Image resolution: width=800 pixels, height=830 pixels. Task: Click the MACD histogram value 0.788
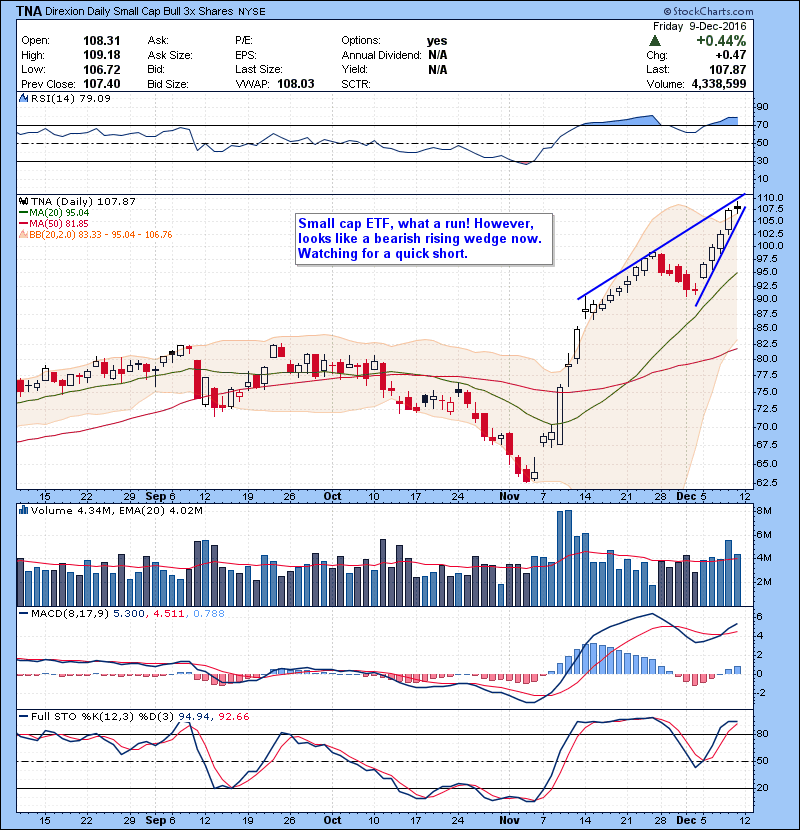[209, 614]
